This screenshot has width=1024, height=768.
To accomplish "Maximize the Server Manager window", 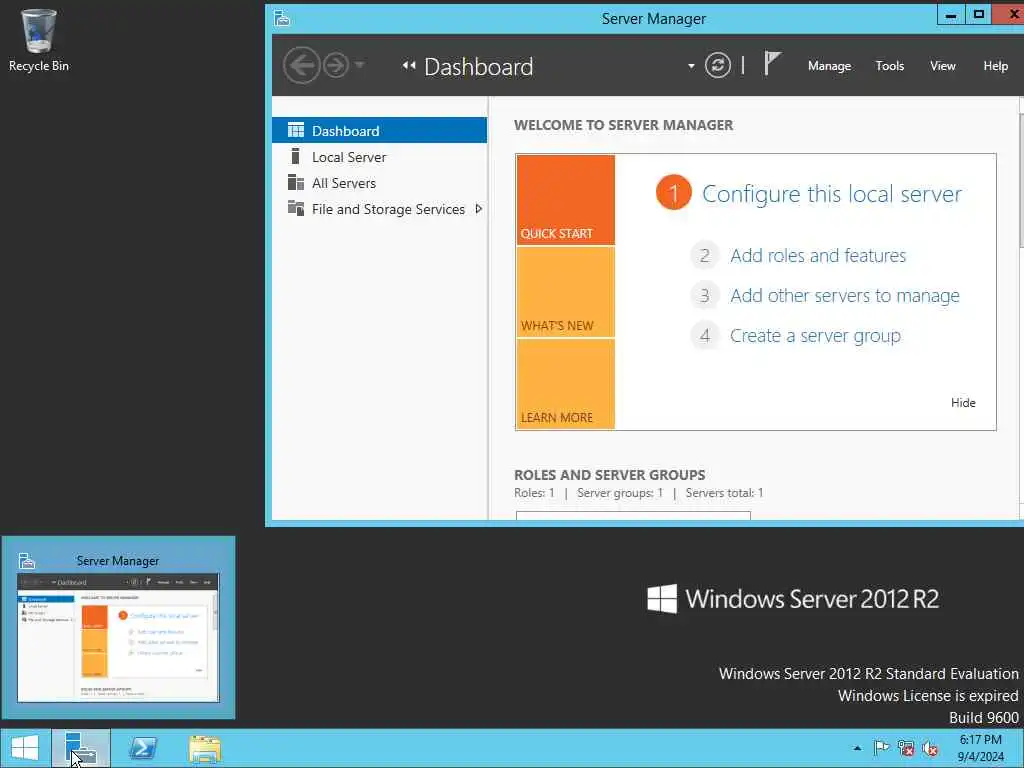I will [978, 14].
